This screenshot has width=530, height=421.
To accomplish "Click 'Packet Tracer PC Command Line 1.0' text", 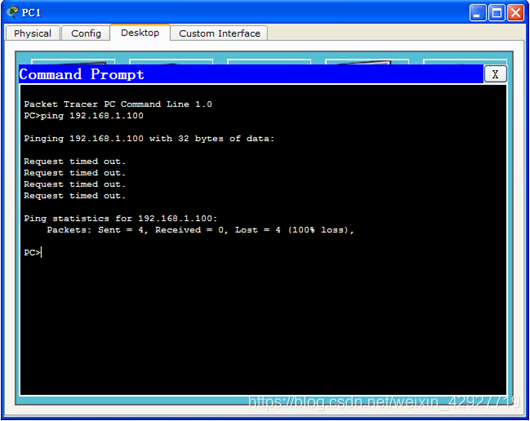I will click(x=118, y=104).
